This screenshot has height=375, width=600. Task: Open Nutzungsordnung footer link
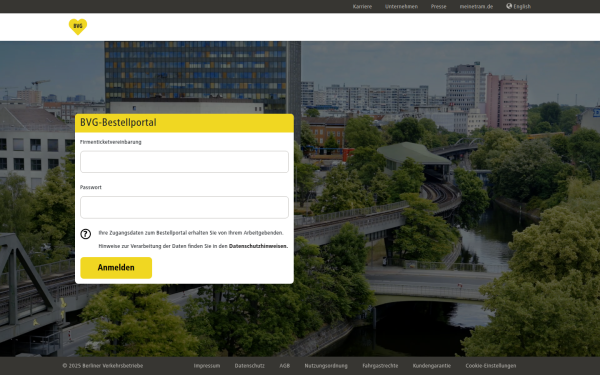click(x=326, y=366)
